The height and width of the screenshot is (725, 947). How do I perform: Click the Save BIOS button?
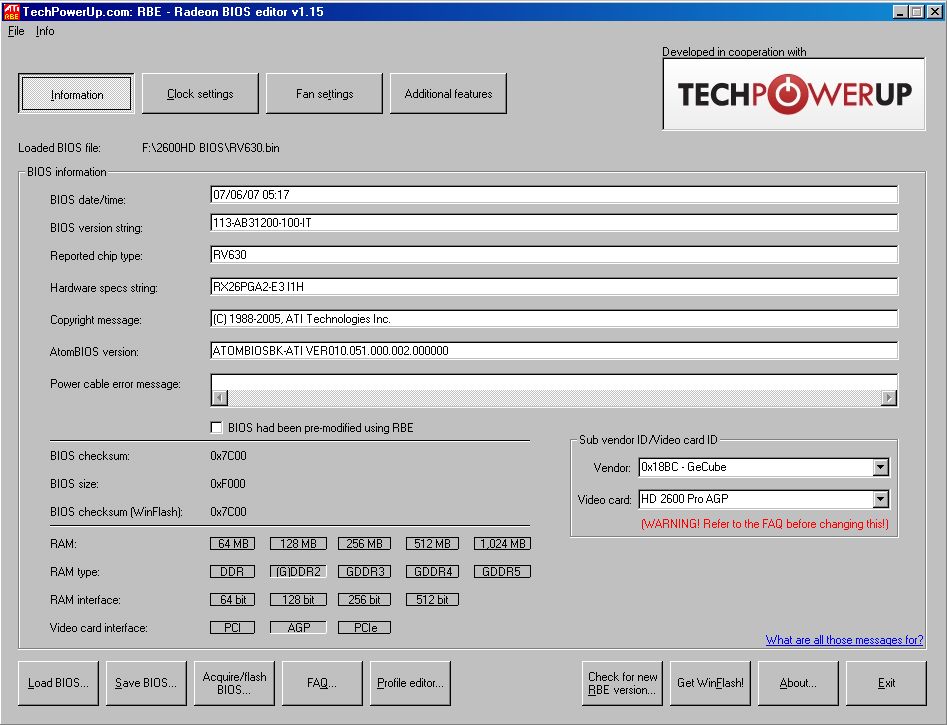click(146, 683)
